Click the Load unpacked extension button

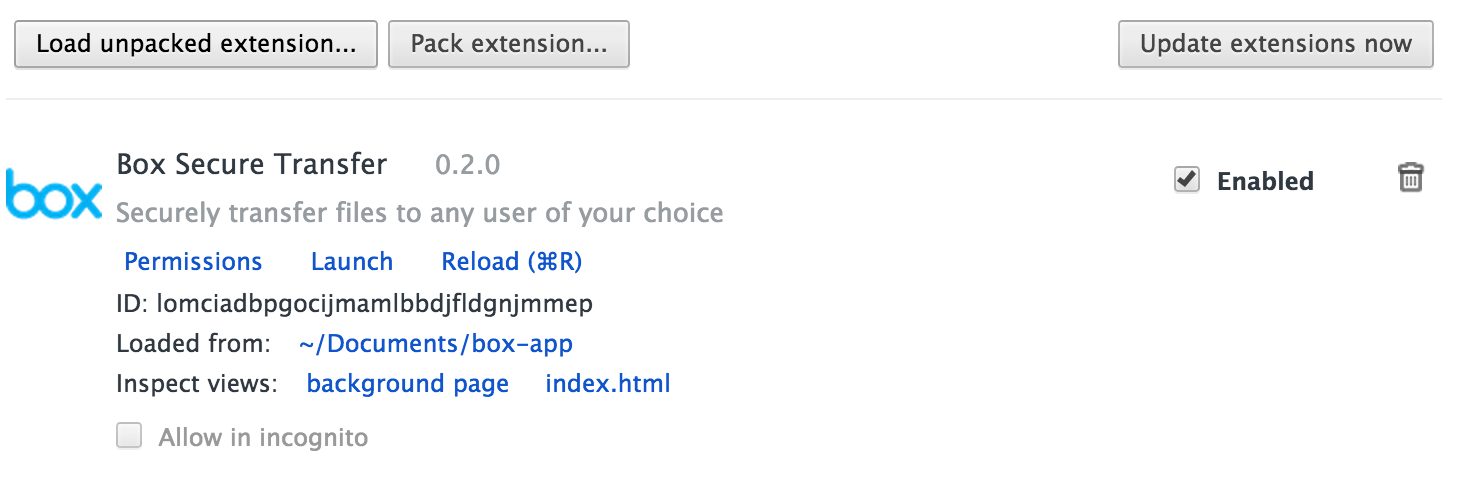[x=195, y=45]
